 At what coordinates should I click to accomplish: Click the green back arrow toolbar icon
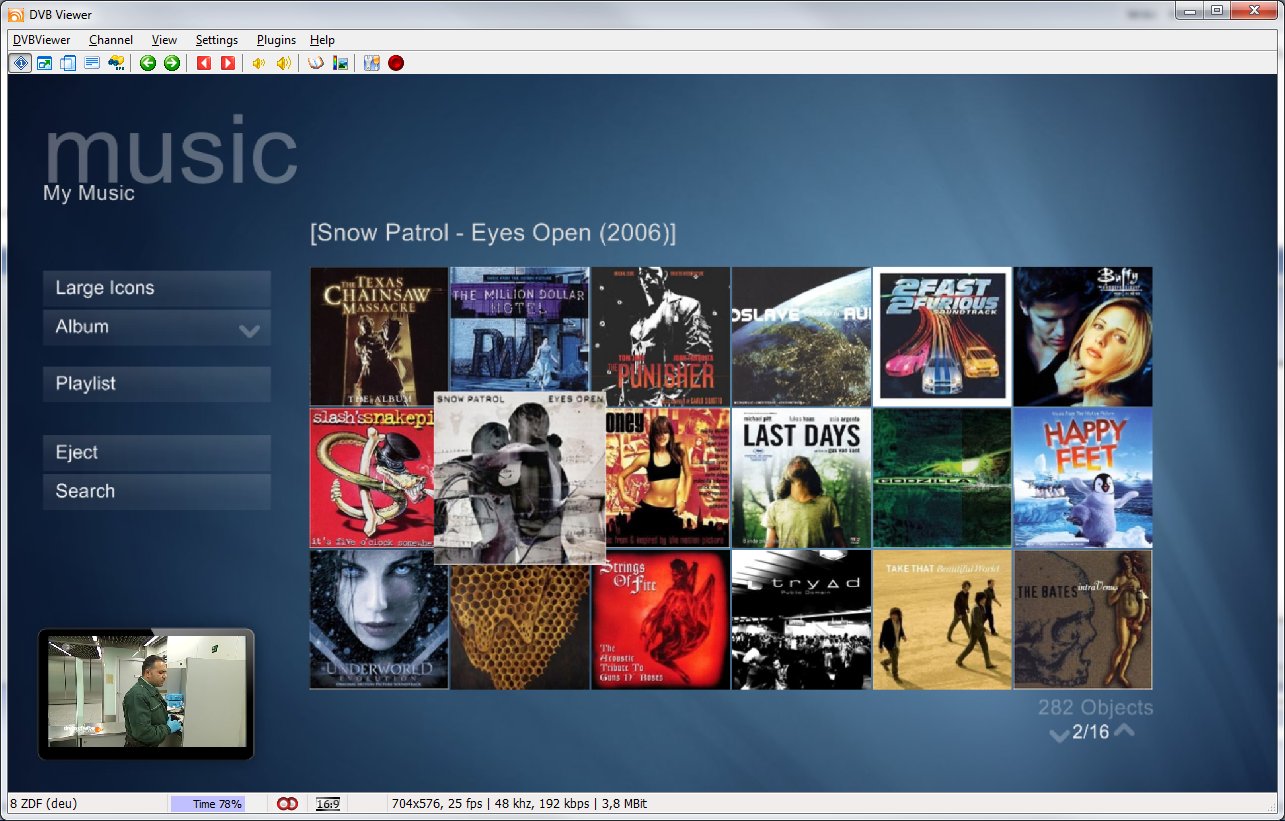[x=148, y=63]
